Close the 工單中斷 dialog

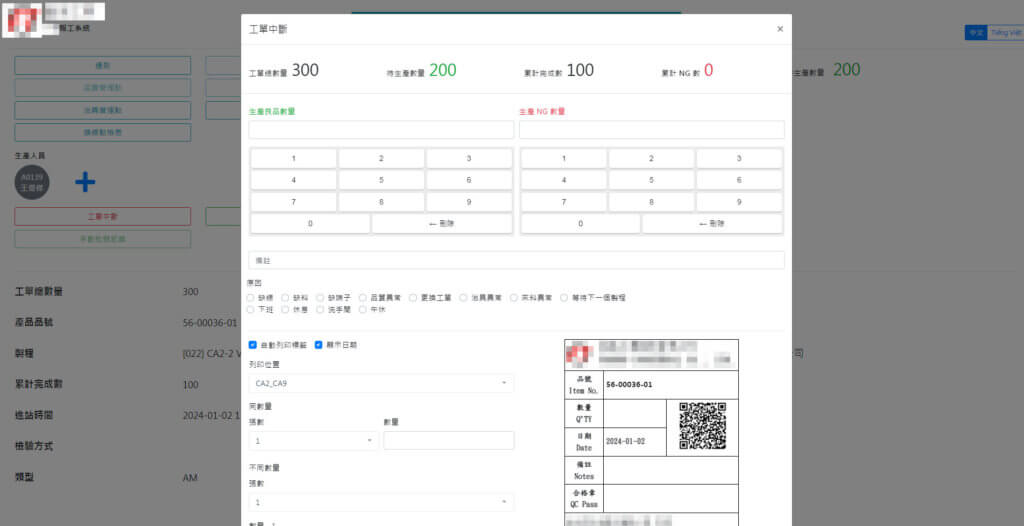780,30
